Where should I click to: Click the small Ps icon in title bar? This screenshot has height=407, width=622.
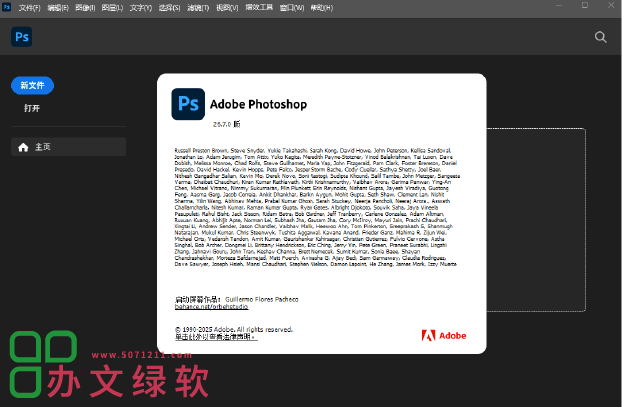[x=6, y=7]
